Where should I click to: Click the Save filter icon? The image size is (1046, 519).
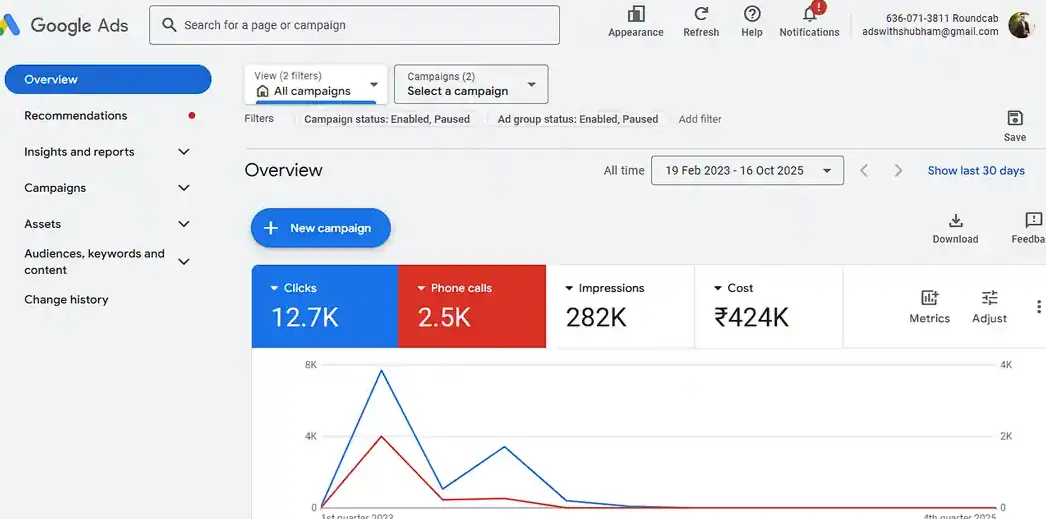(x=1015, y=118)
